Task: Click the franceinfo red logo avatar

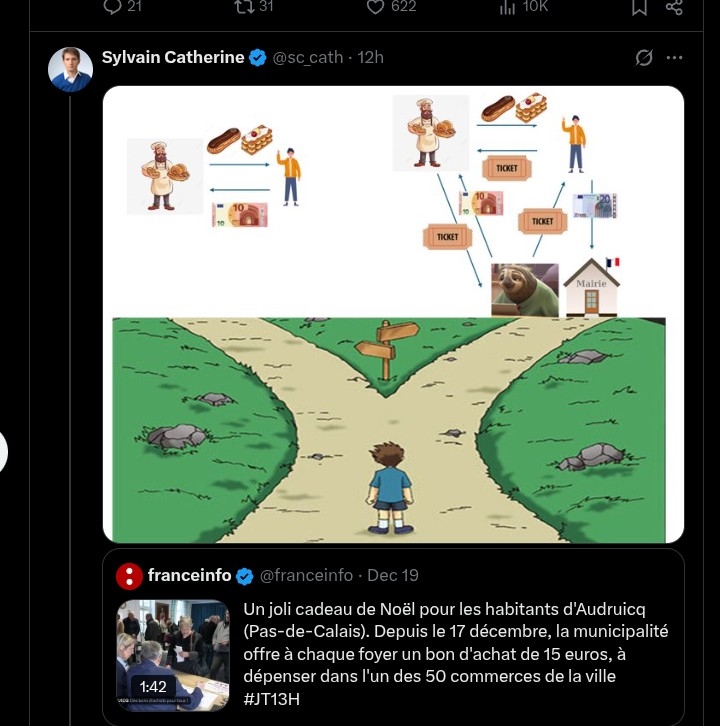Action: [x=129, y=576]
